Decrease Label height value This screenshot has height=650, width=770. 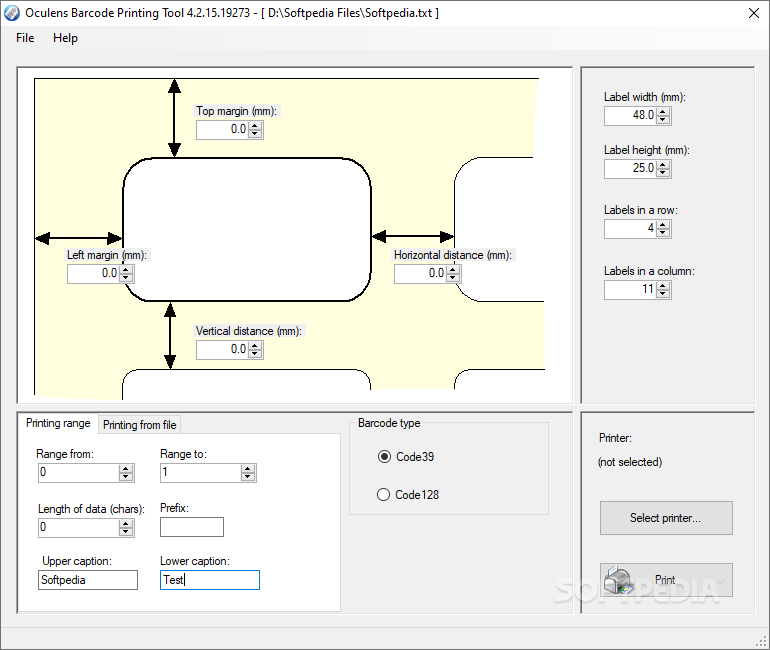[x=663, y=173]
